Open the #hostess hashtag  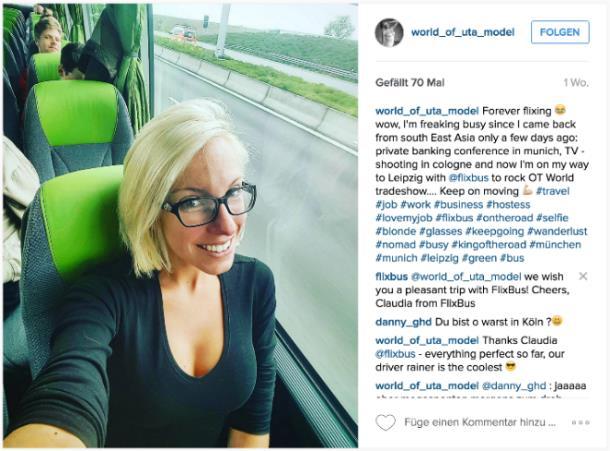[x=508, y=205]
